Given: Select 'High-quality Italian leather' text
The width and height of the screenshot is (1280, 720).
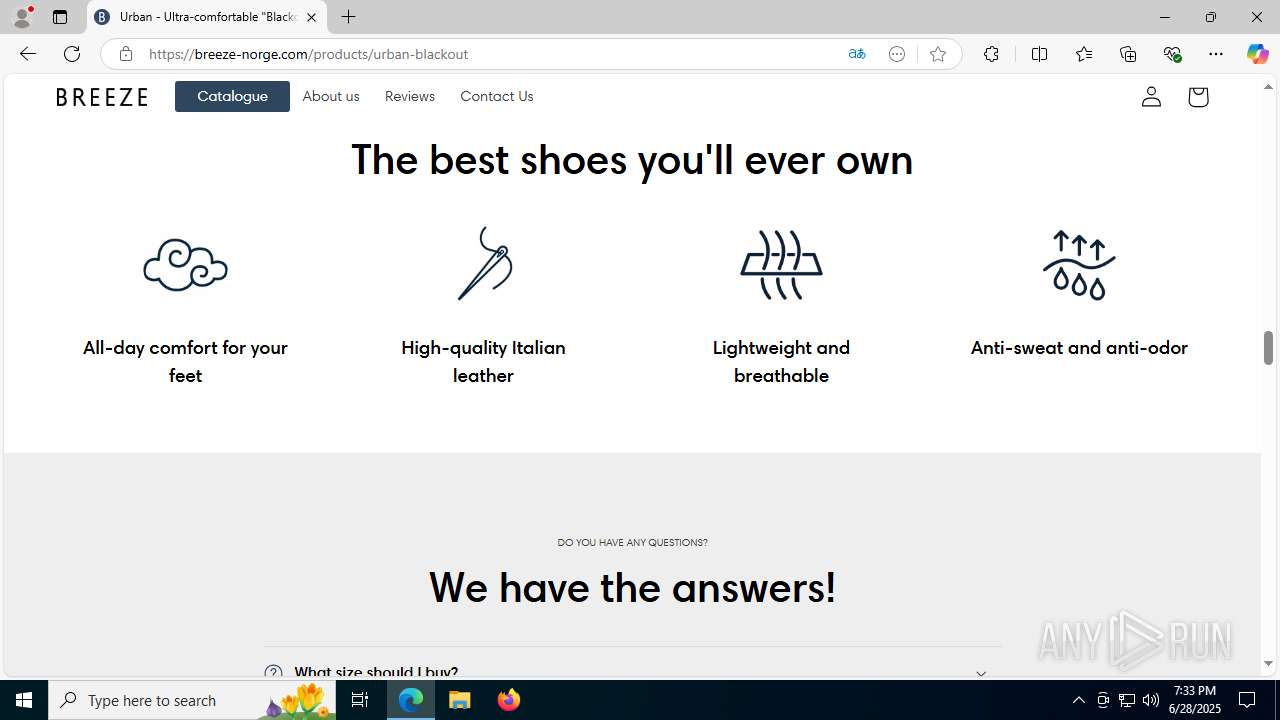Looking at the screenshot, I should 483,361.
